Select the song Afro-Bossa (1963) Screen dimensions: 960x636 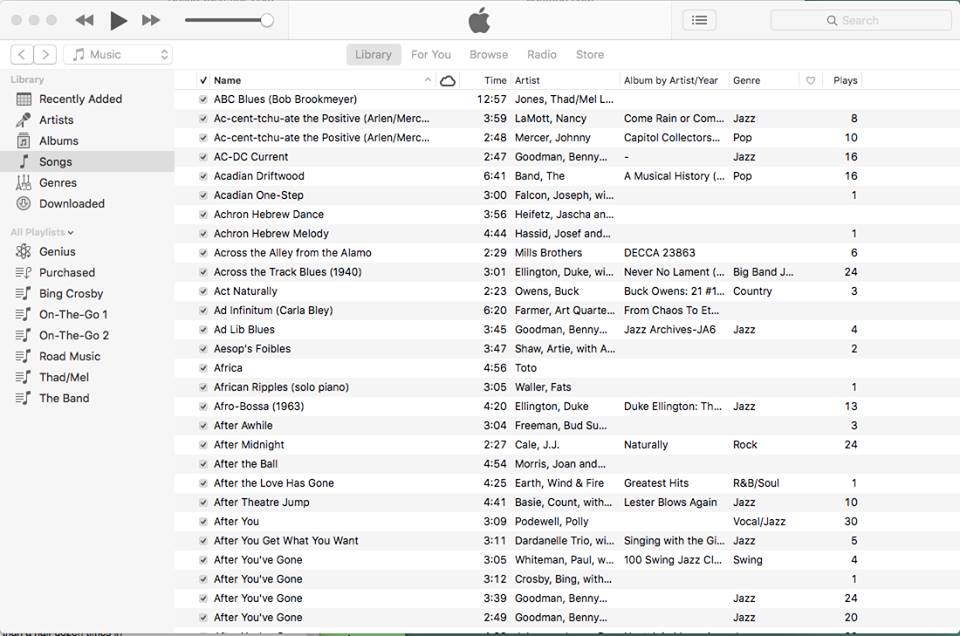(x=259, y=406)
